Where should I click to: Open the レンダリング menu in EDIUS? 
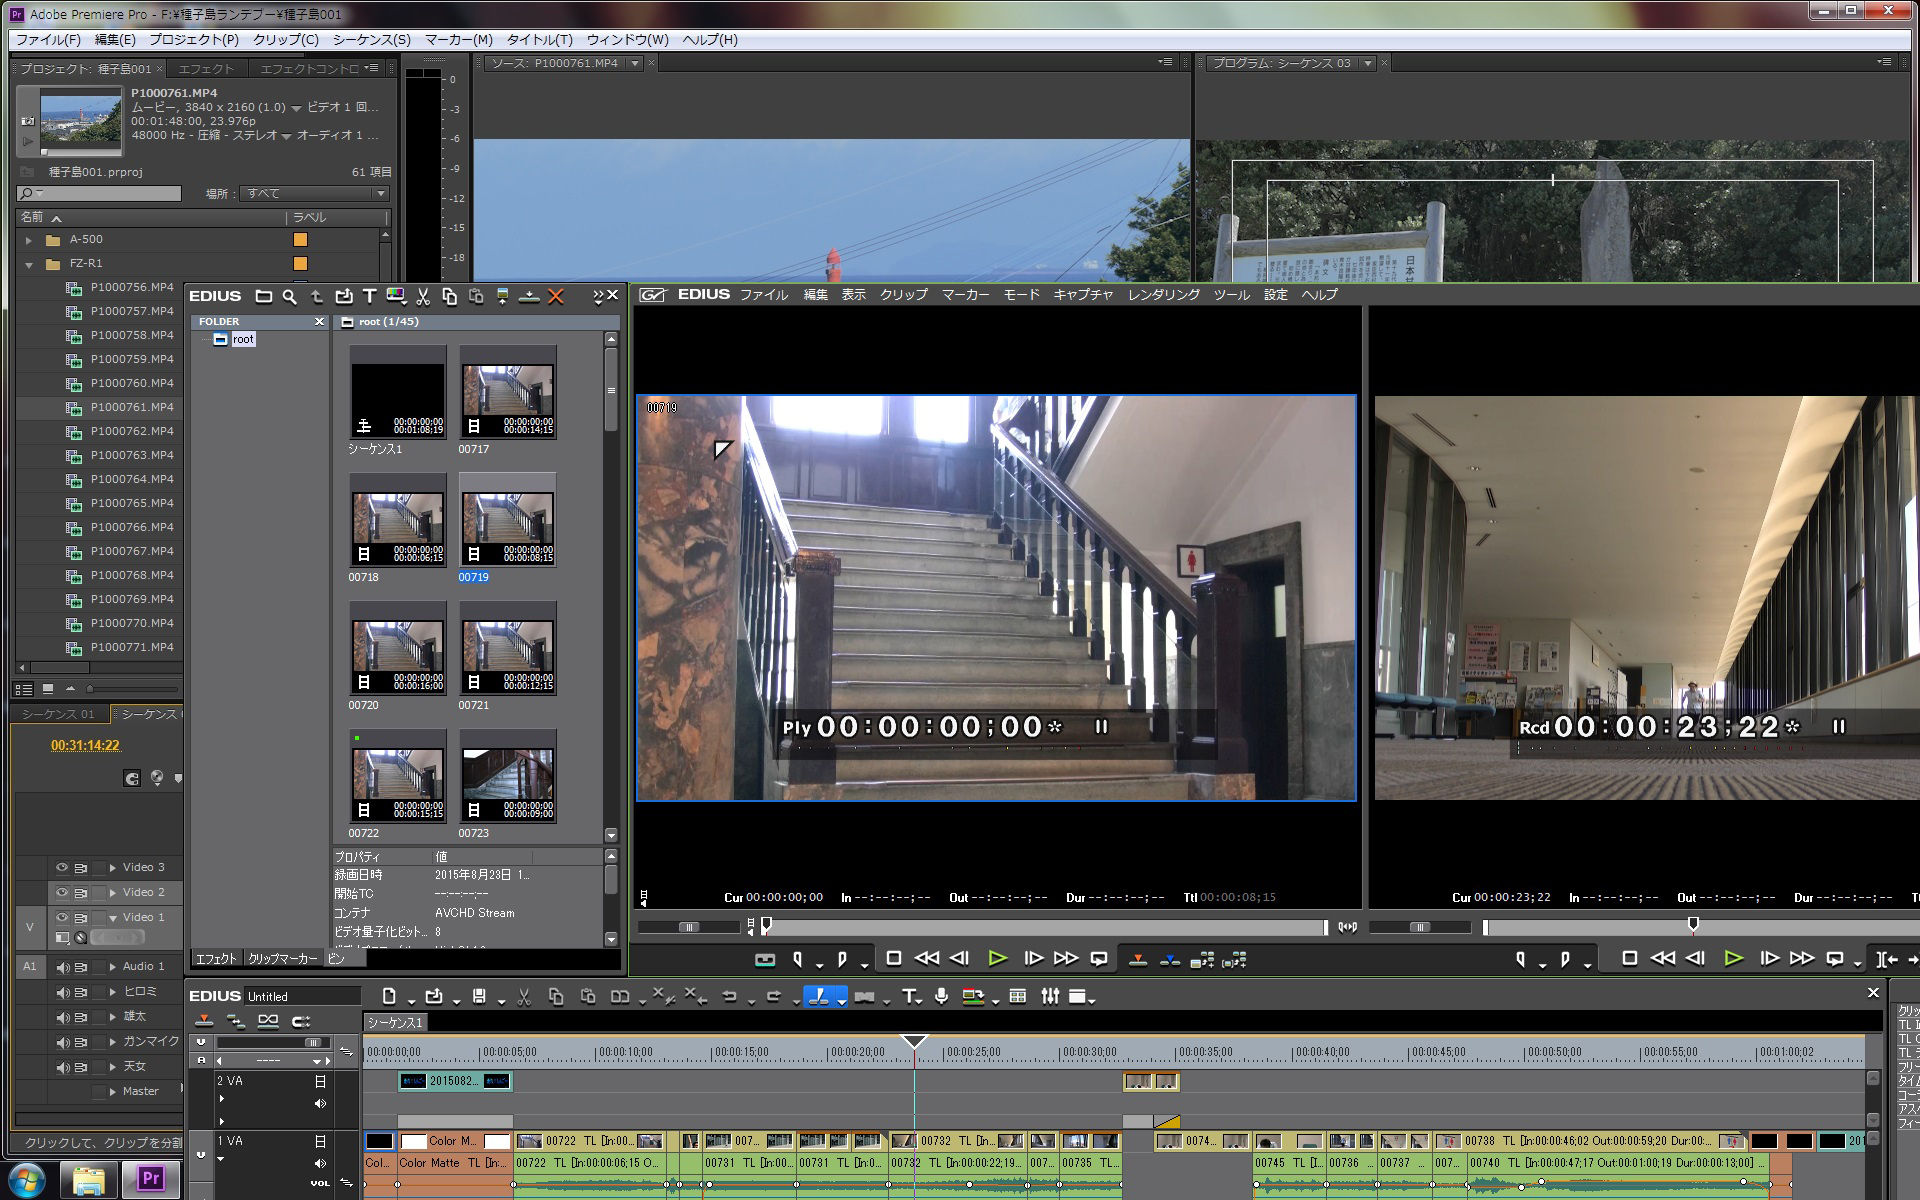coord(1163,294)
